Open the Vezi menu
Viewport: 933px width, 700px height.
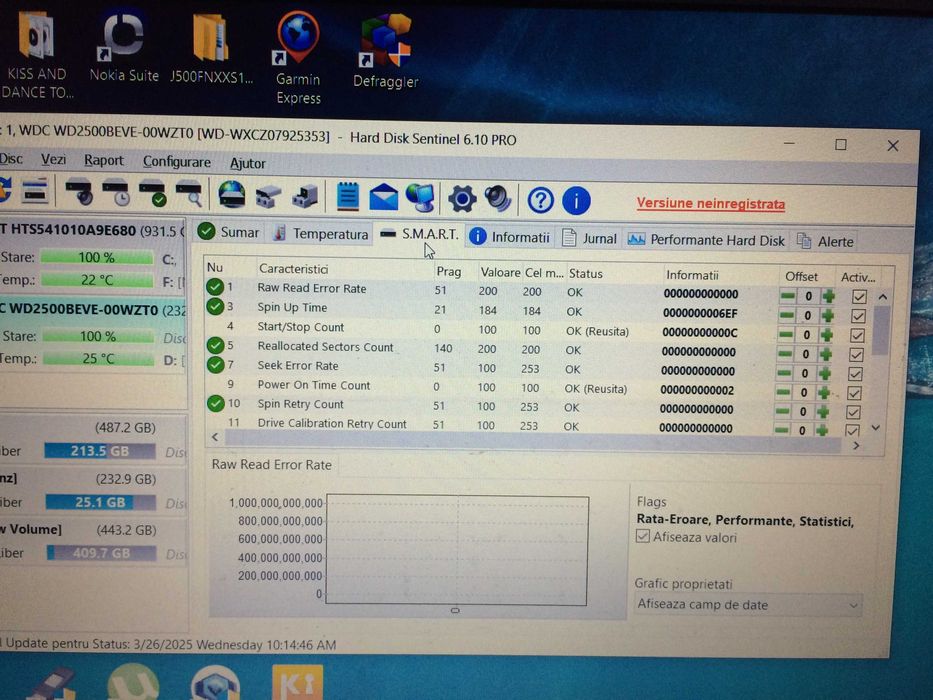click(x=54, y=160)
